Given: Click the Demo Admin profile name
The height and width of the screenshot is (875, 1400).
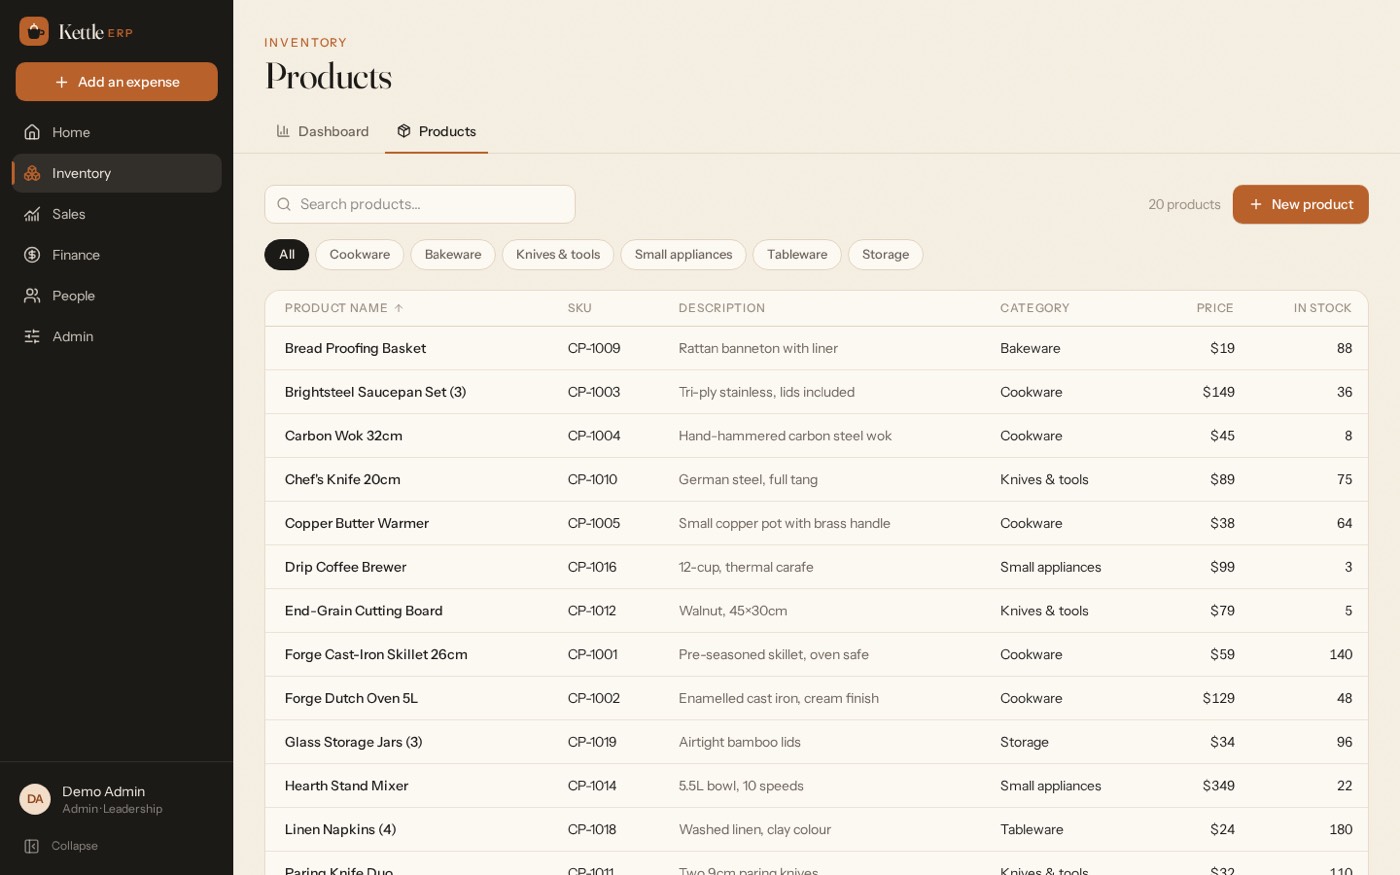Looking at the screenshot, I should (103, 791).
